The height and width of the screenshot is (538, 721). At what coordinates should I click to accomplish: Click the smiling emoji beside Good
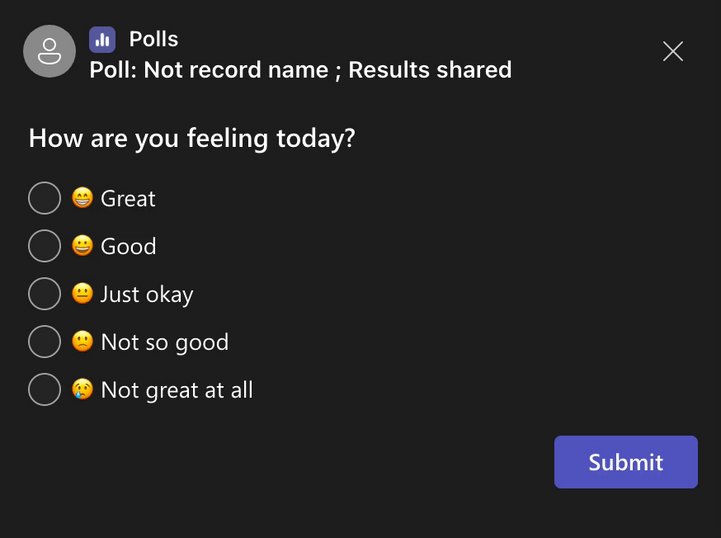coord(83,246)
